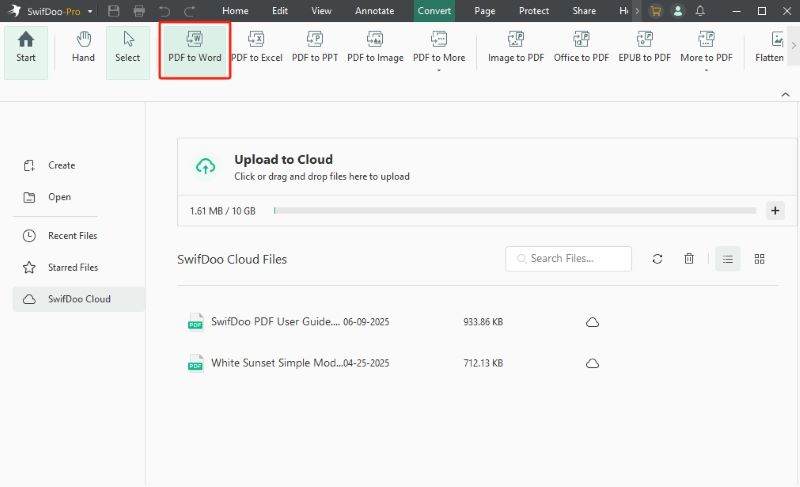Open the Start home page
Image resolution: width=800 pixels, height=487 pixels.
point(26,53)
